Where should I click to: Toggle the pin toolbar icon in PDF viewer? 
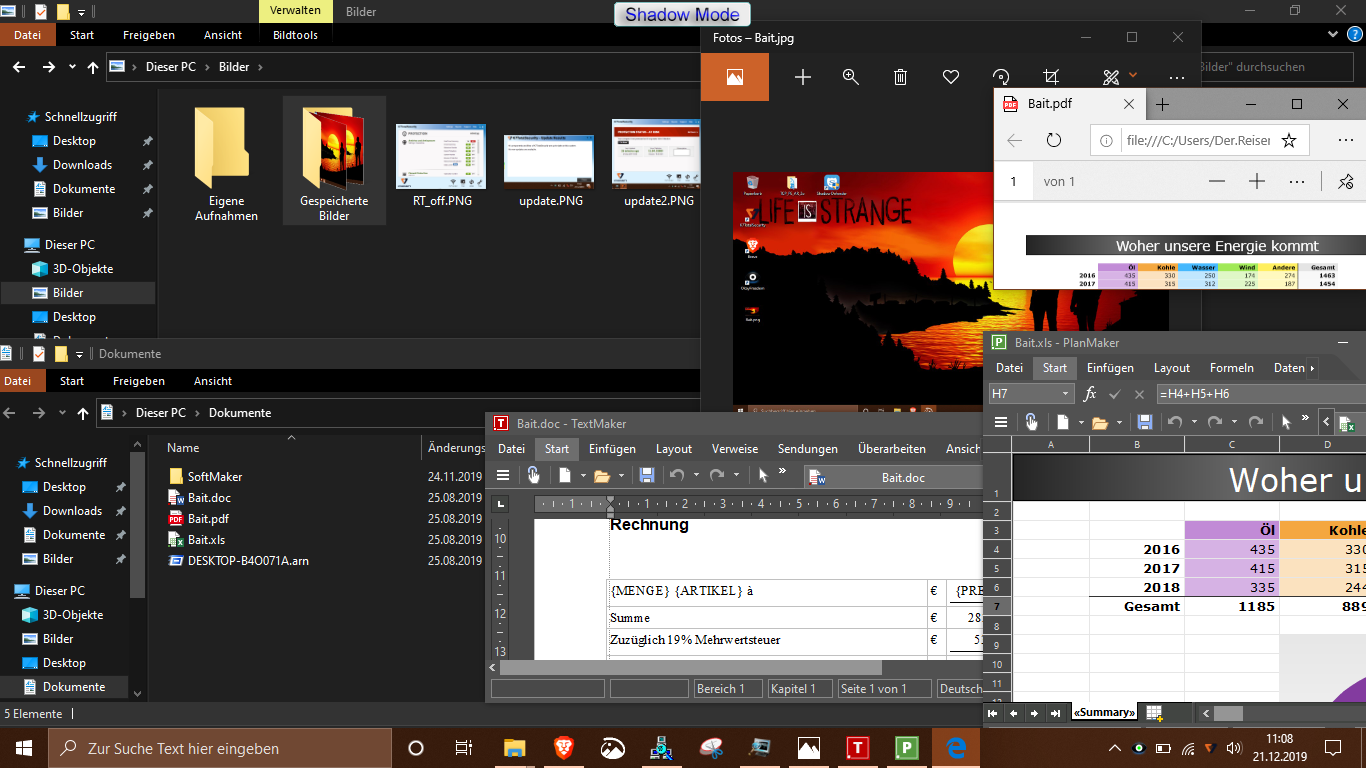click(x=1345, y=181)
